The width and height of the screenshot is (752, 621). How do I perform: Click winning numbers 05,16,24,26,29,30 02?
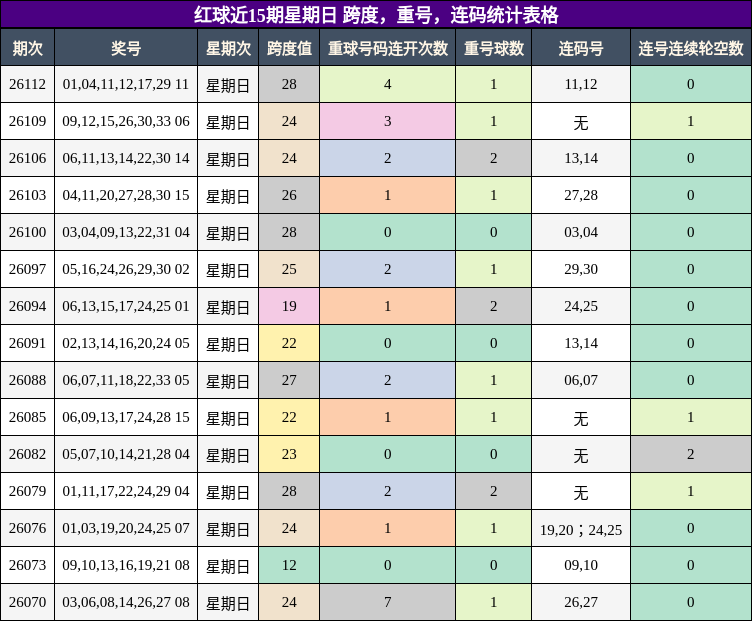click(x=126, y=269)
